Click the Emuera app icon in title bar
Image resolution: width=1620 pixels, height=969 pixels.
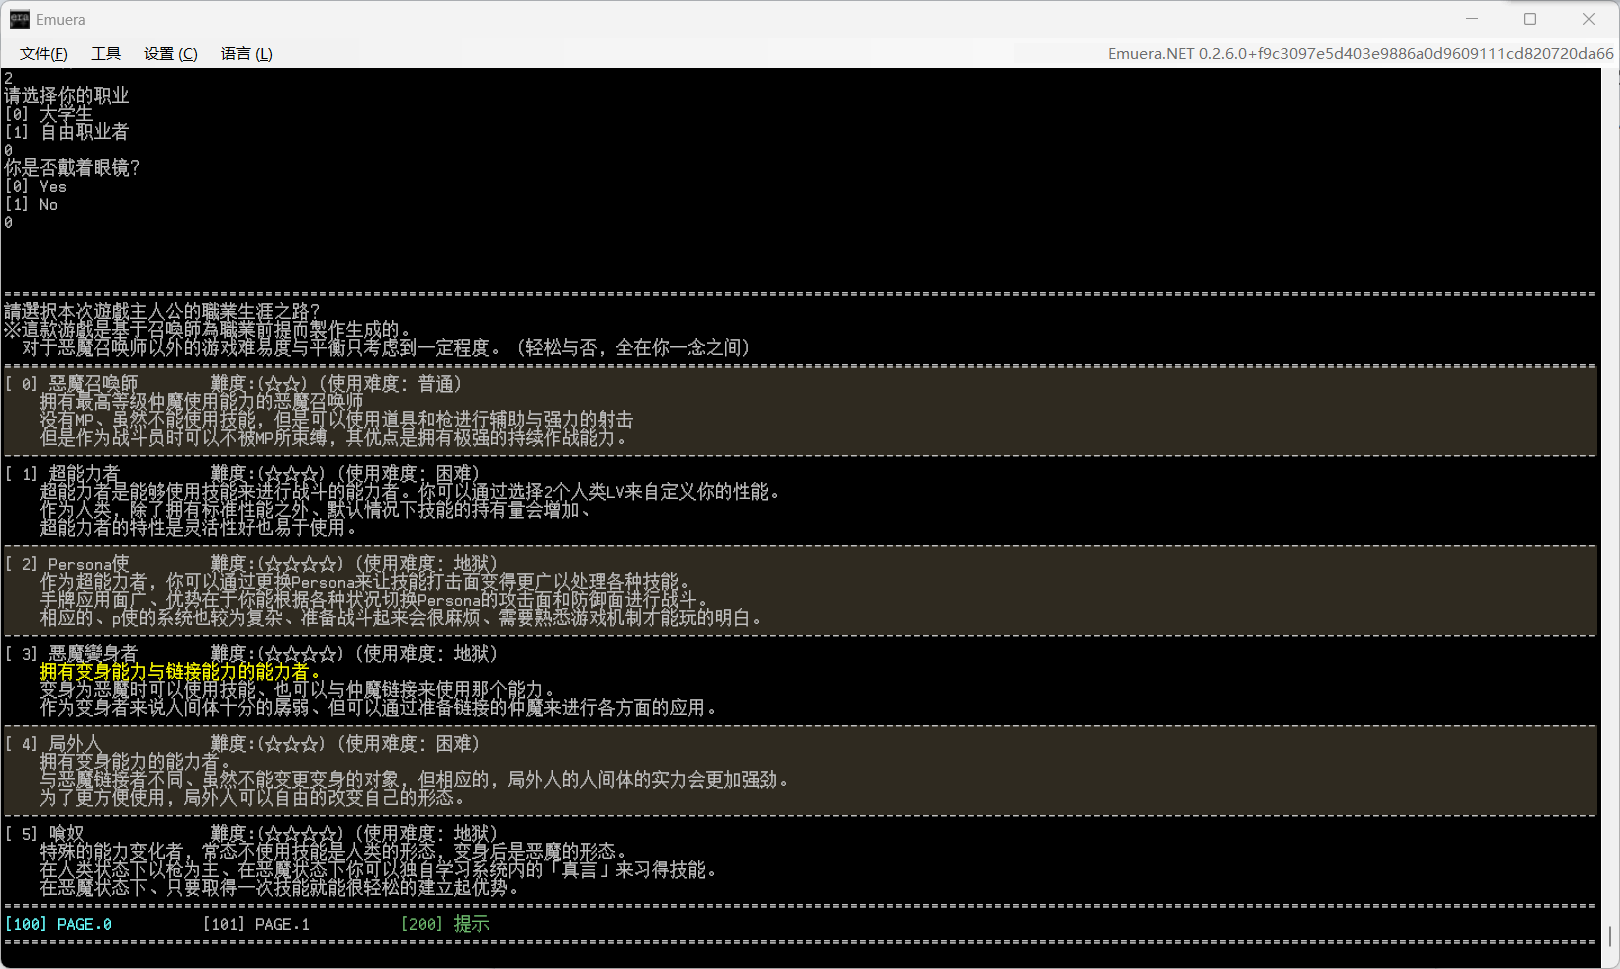20,19
